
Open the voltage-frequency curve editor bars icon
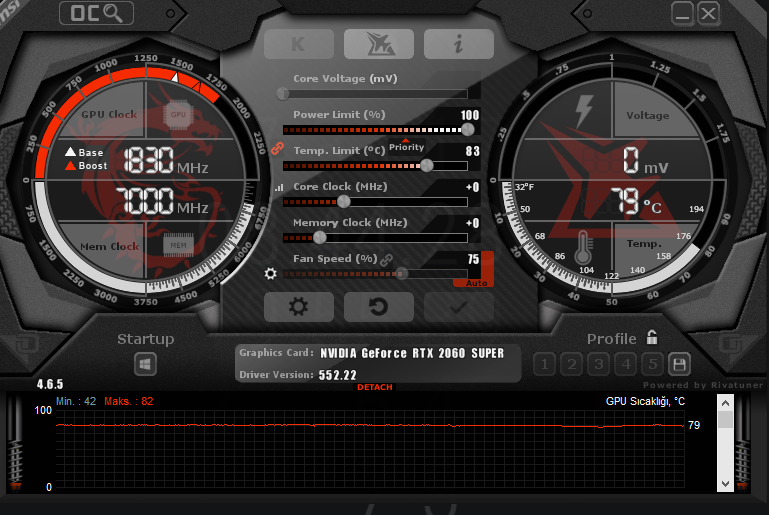279,187
